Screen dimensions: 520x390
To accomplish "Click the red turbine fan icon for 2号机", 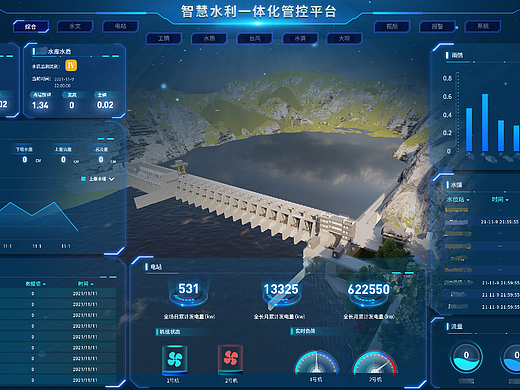I will [230, 360].
